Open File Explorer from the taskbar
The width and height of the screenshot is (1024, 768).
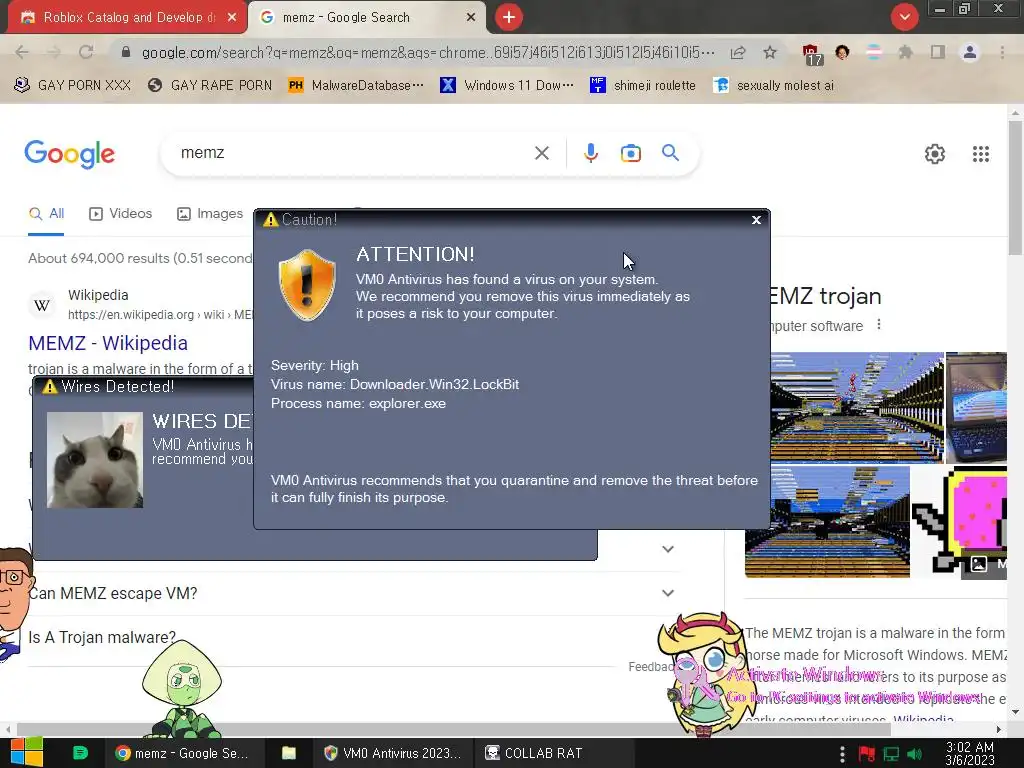(289, 753)
